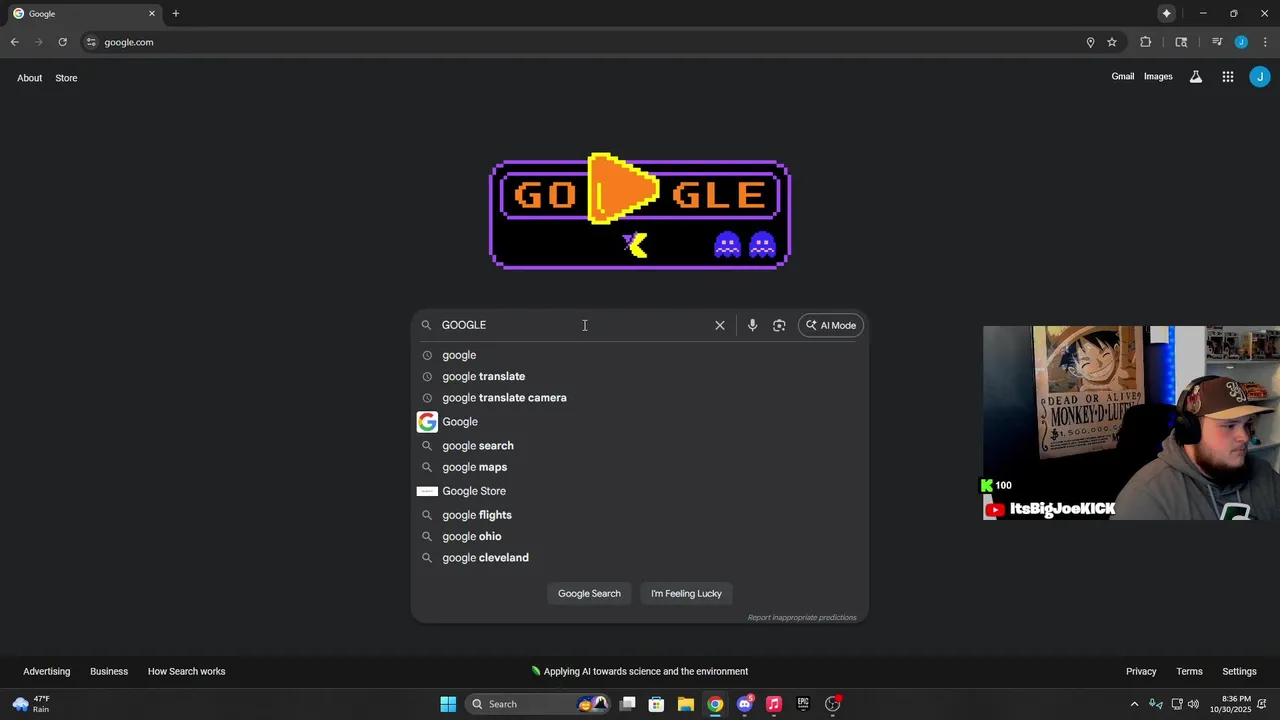
Task: Open the Google Lens screen search toolbar icon
Action: point(1181,42)
